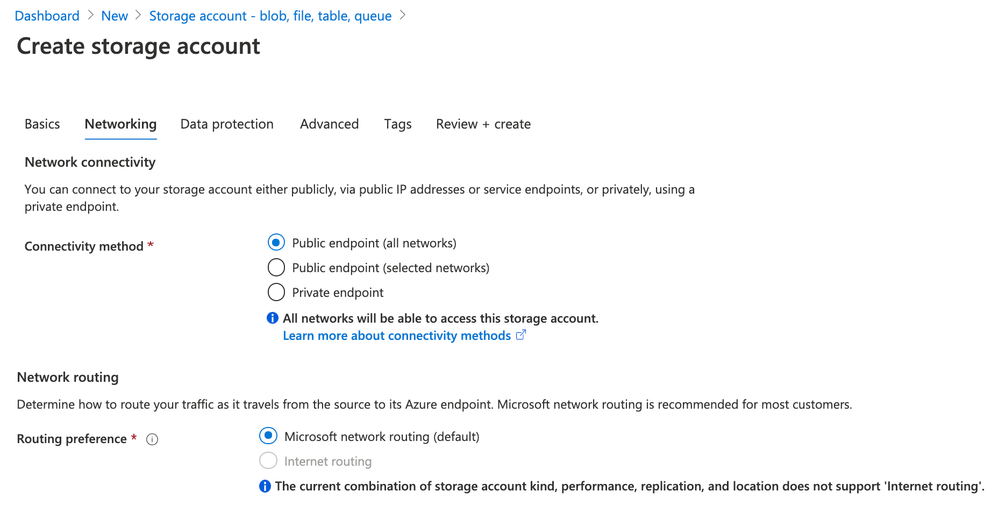Click the info icon beside Routing preference
The height and width of the screenshot is (512, 999).
(x=152, y=439)
